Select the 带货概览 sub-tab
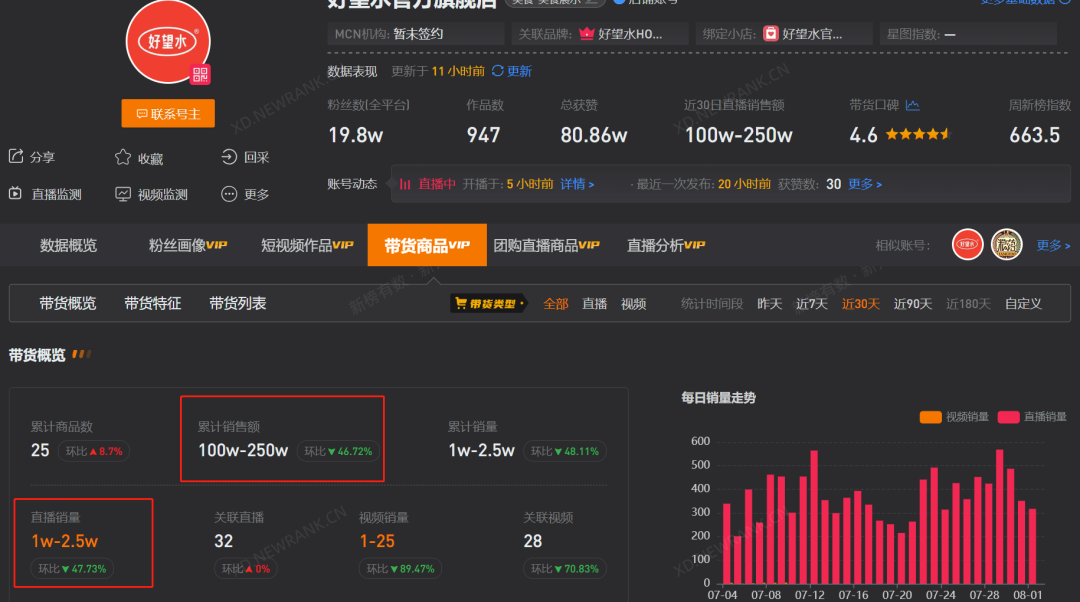 [x=68, y=303]
